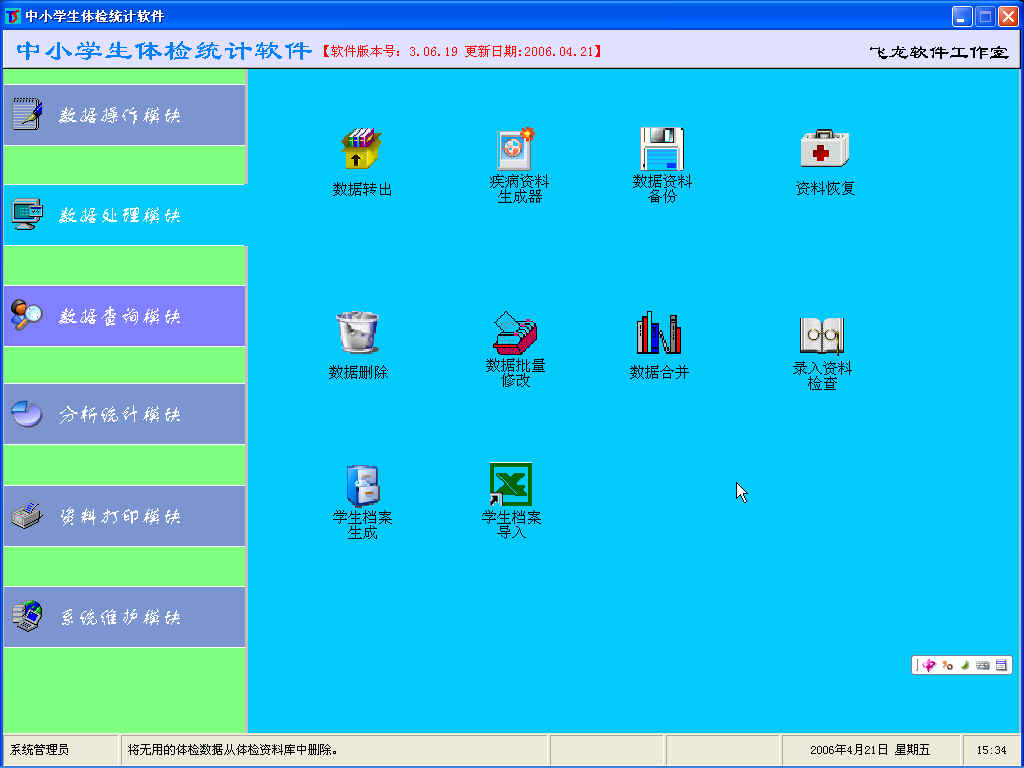Select the 数据处理模块 sidebar tab
The width and height of the screenshot is (1024, 768).
pyautogui.click(x=124, y=215)
